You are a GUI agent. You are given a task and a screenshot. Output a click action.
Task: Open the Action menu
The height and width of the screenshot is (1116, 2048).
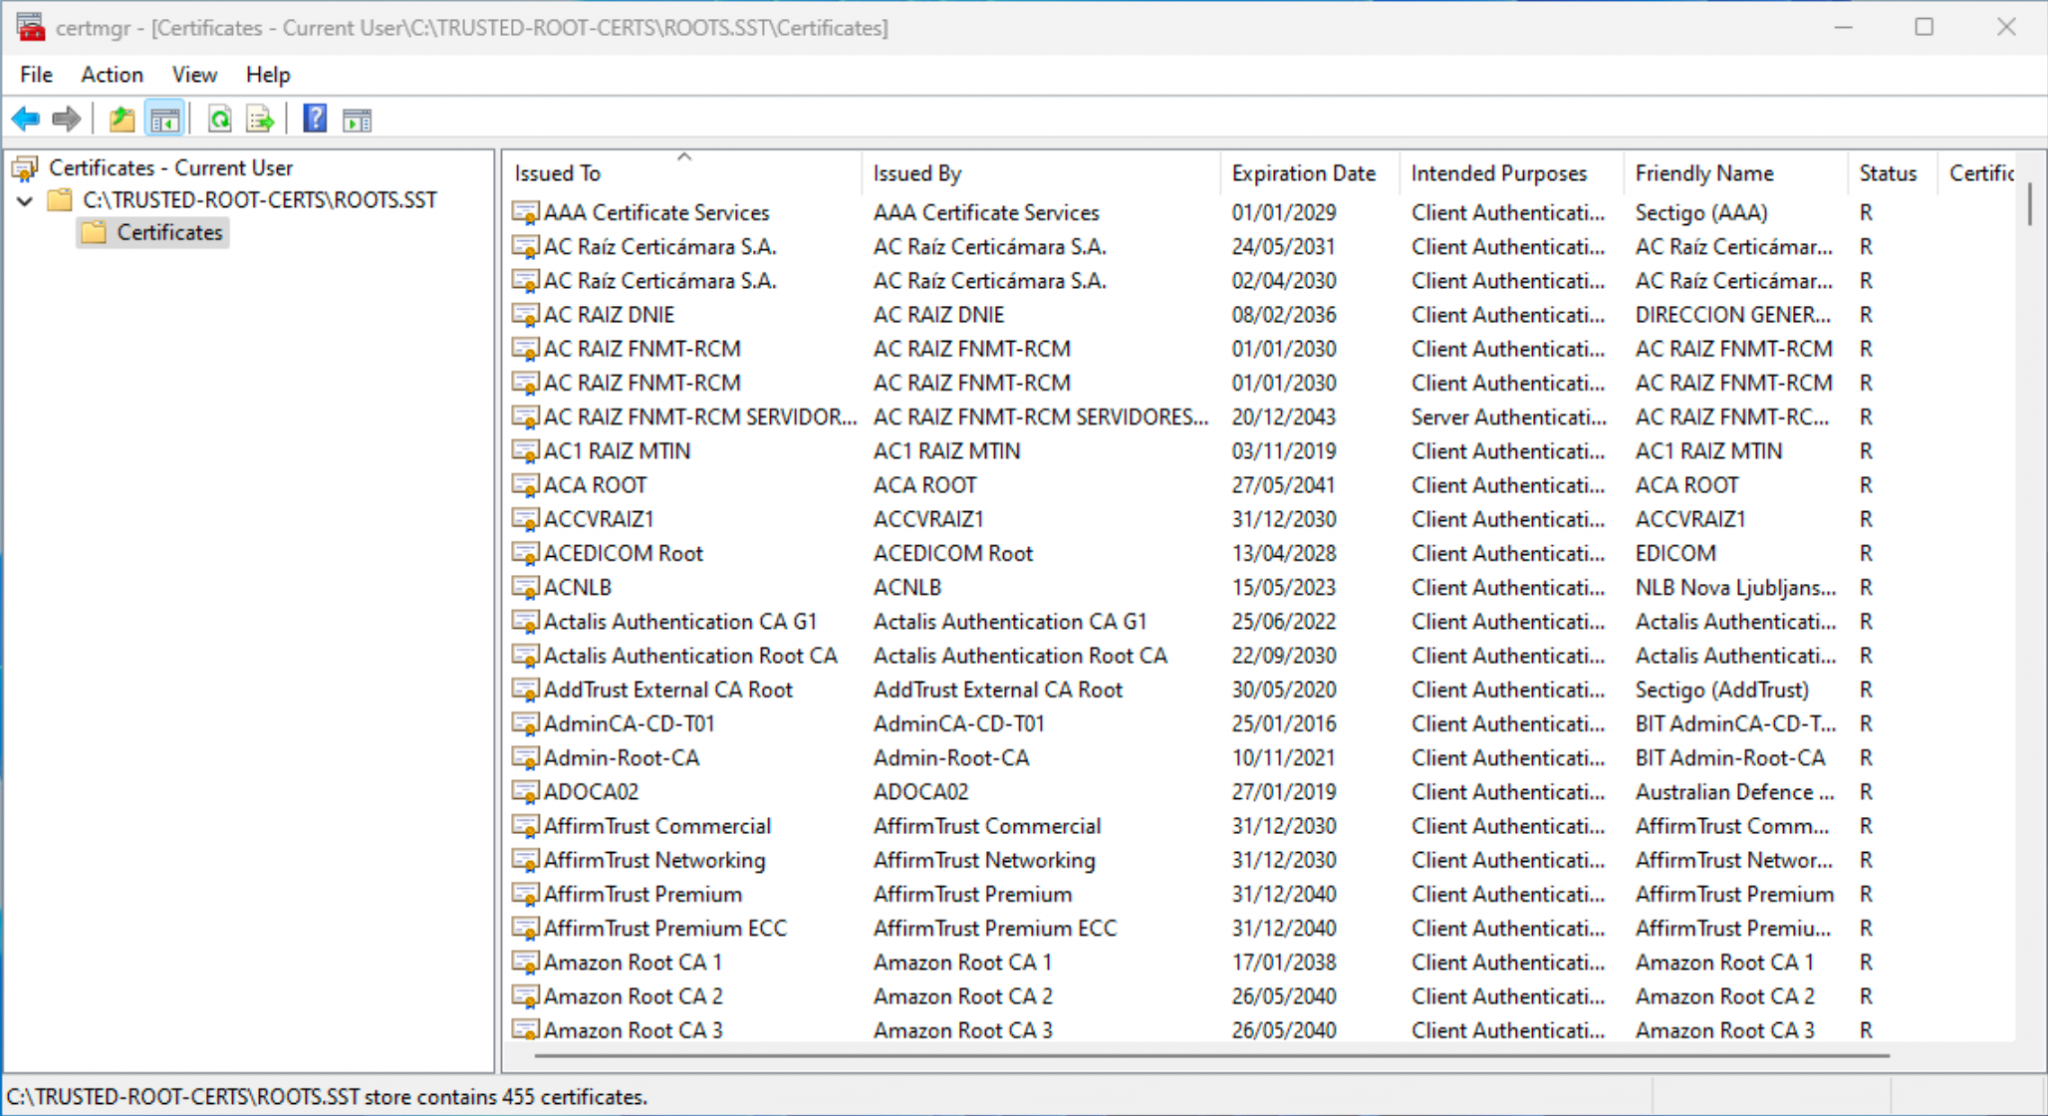tap(111, 74)
